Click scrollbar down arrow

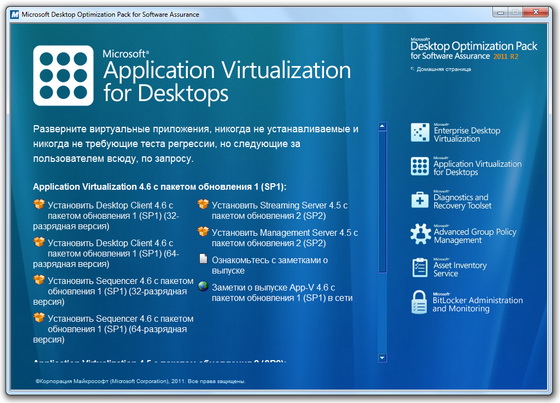(382, 357)
